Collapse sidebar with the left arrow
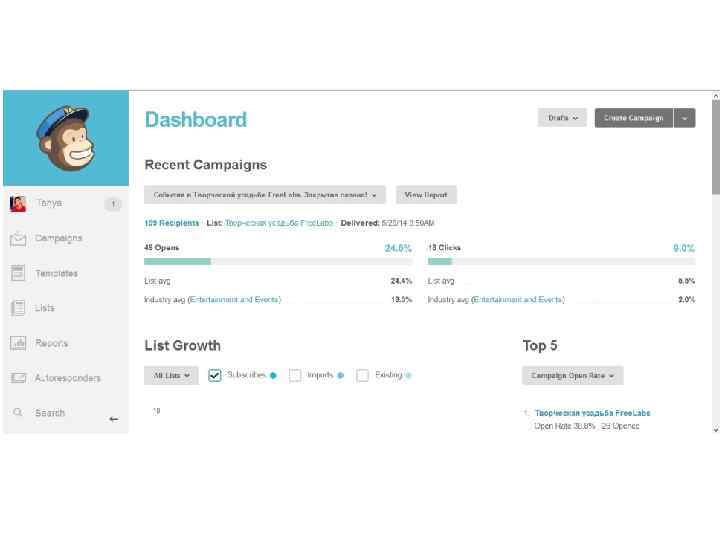This screenshot has width=720, height=540. pyautogui.click(x=113, y=419)
